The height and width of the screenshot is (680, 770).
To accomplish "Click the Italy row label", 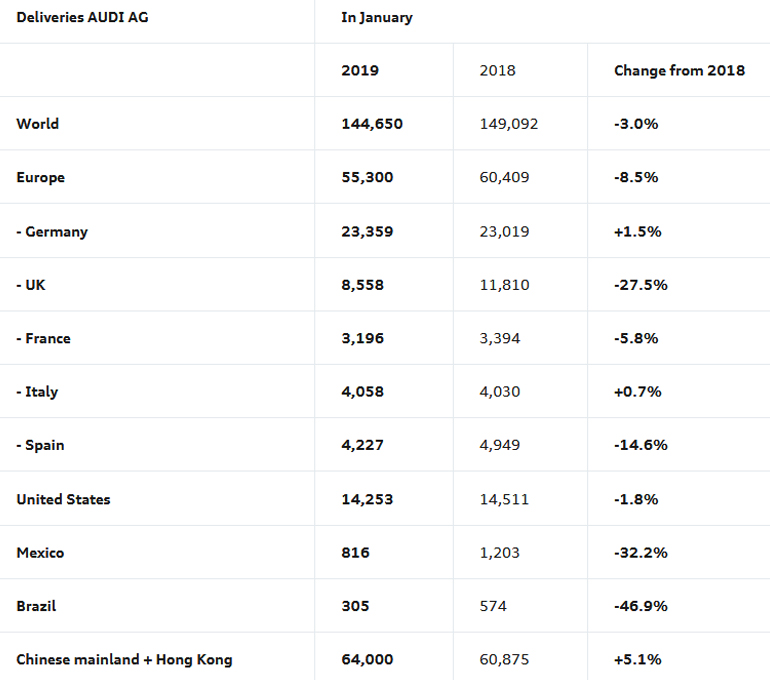I will [x=37, y=392].
